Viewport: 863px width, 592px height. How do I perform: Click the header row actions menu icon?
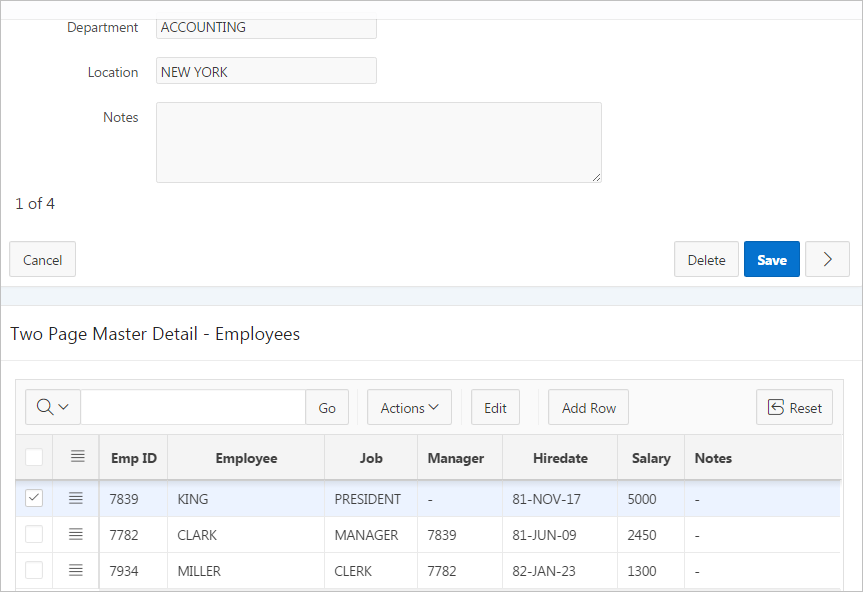point(77,457)
